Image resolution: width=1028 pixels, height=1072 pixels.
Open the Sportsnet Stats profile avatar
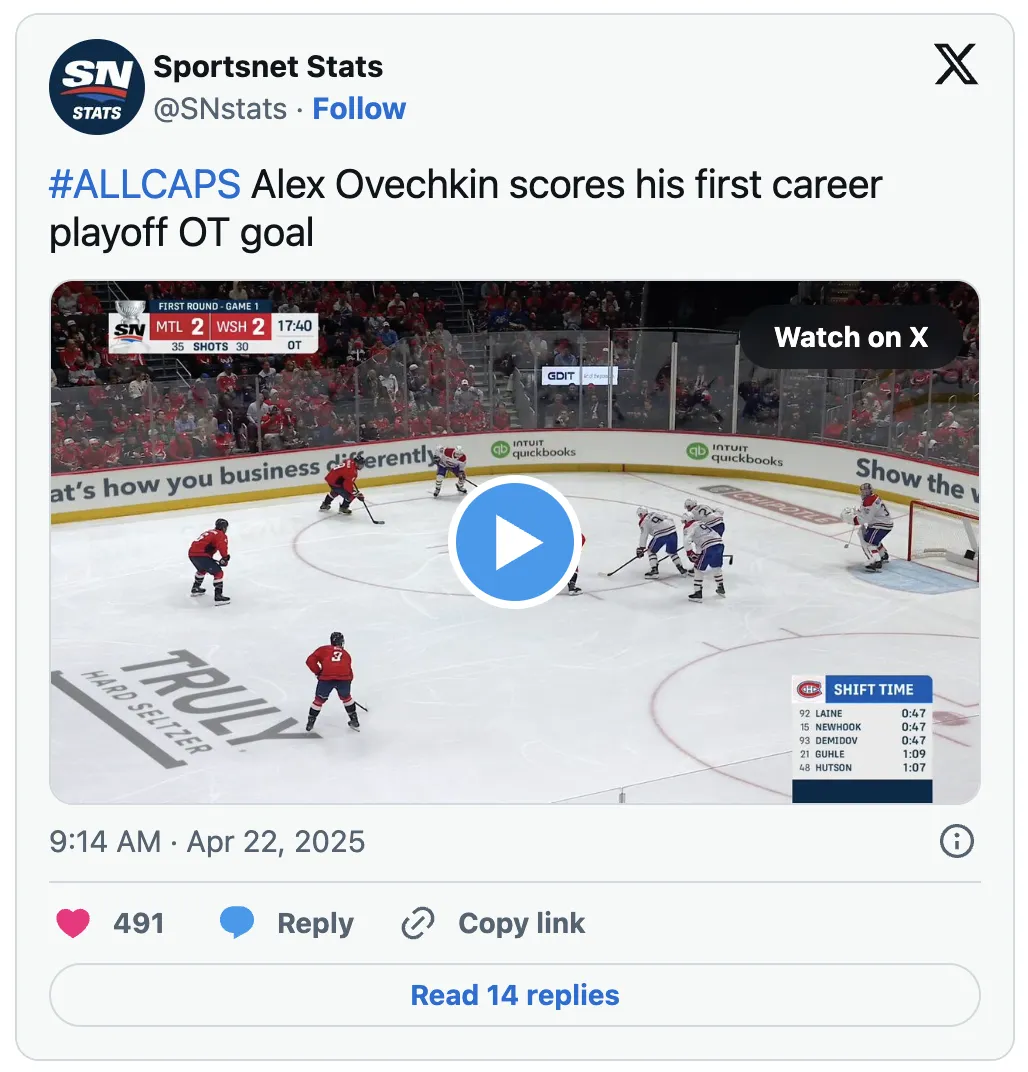(x=96, y=87)
